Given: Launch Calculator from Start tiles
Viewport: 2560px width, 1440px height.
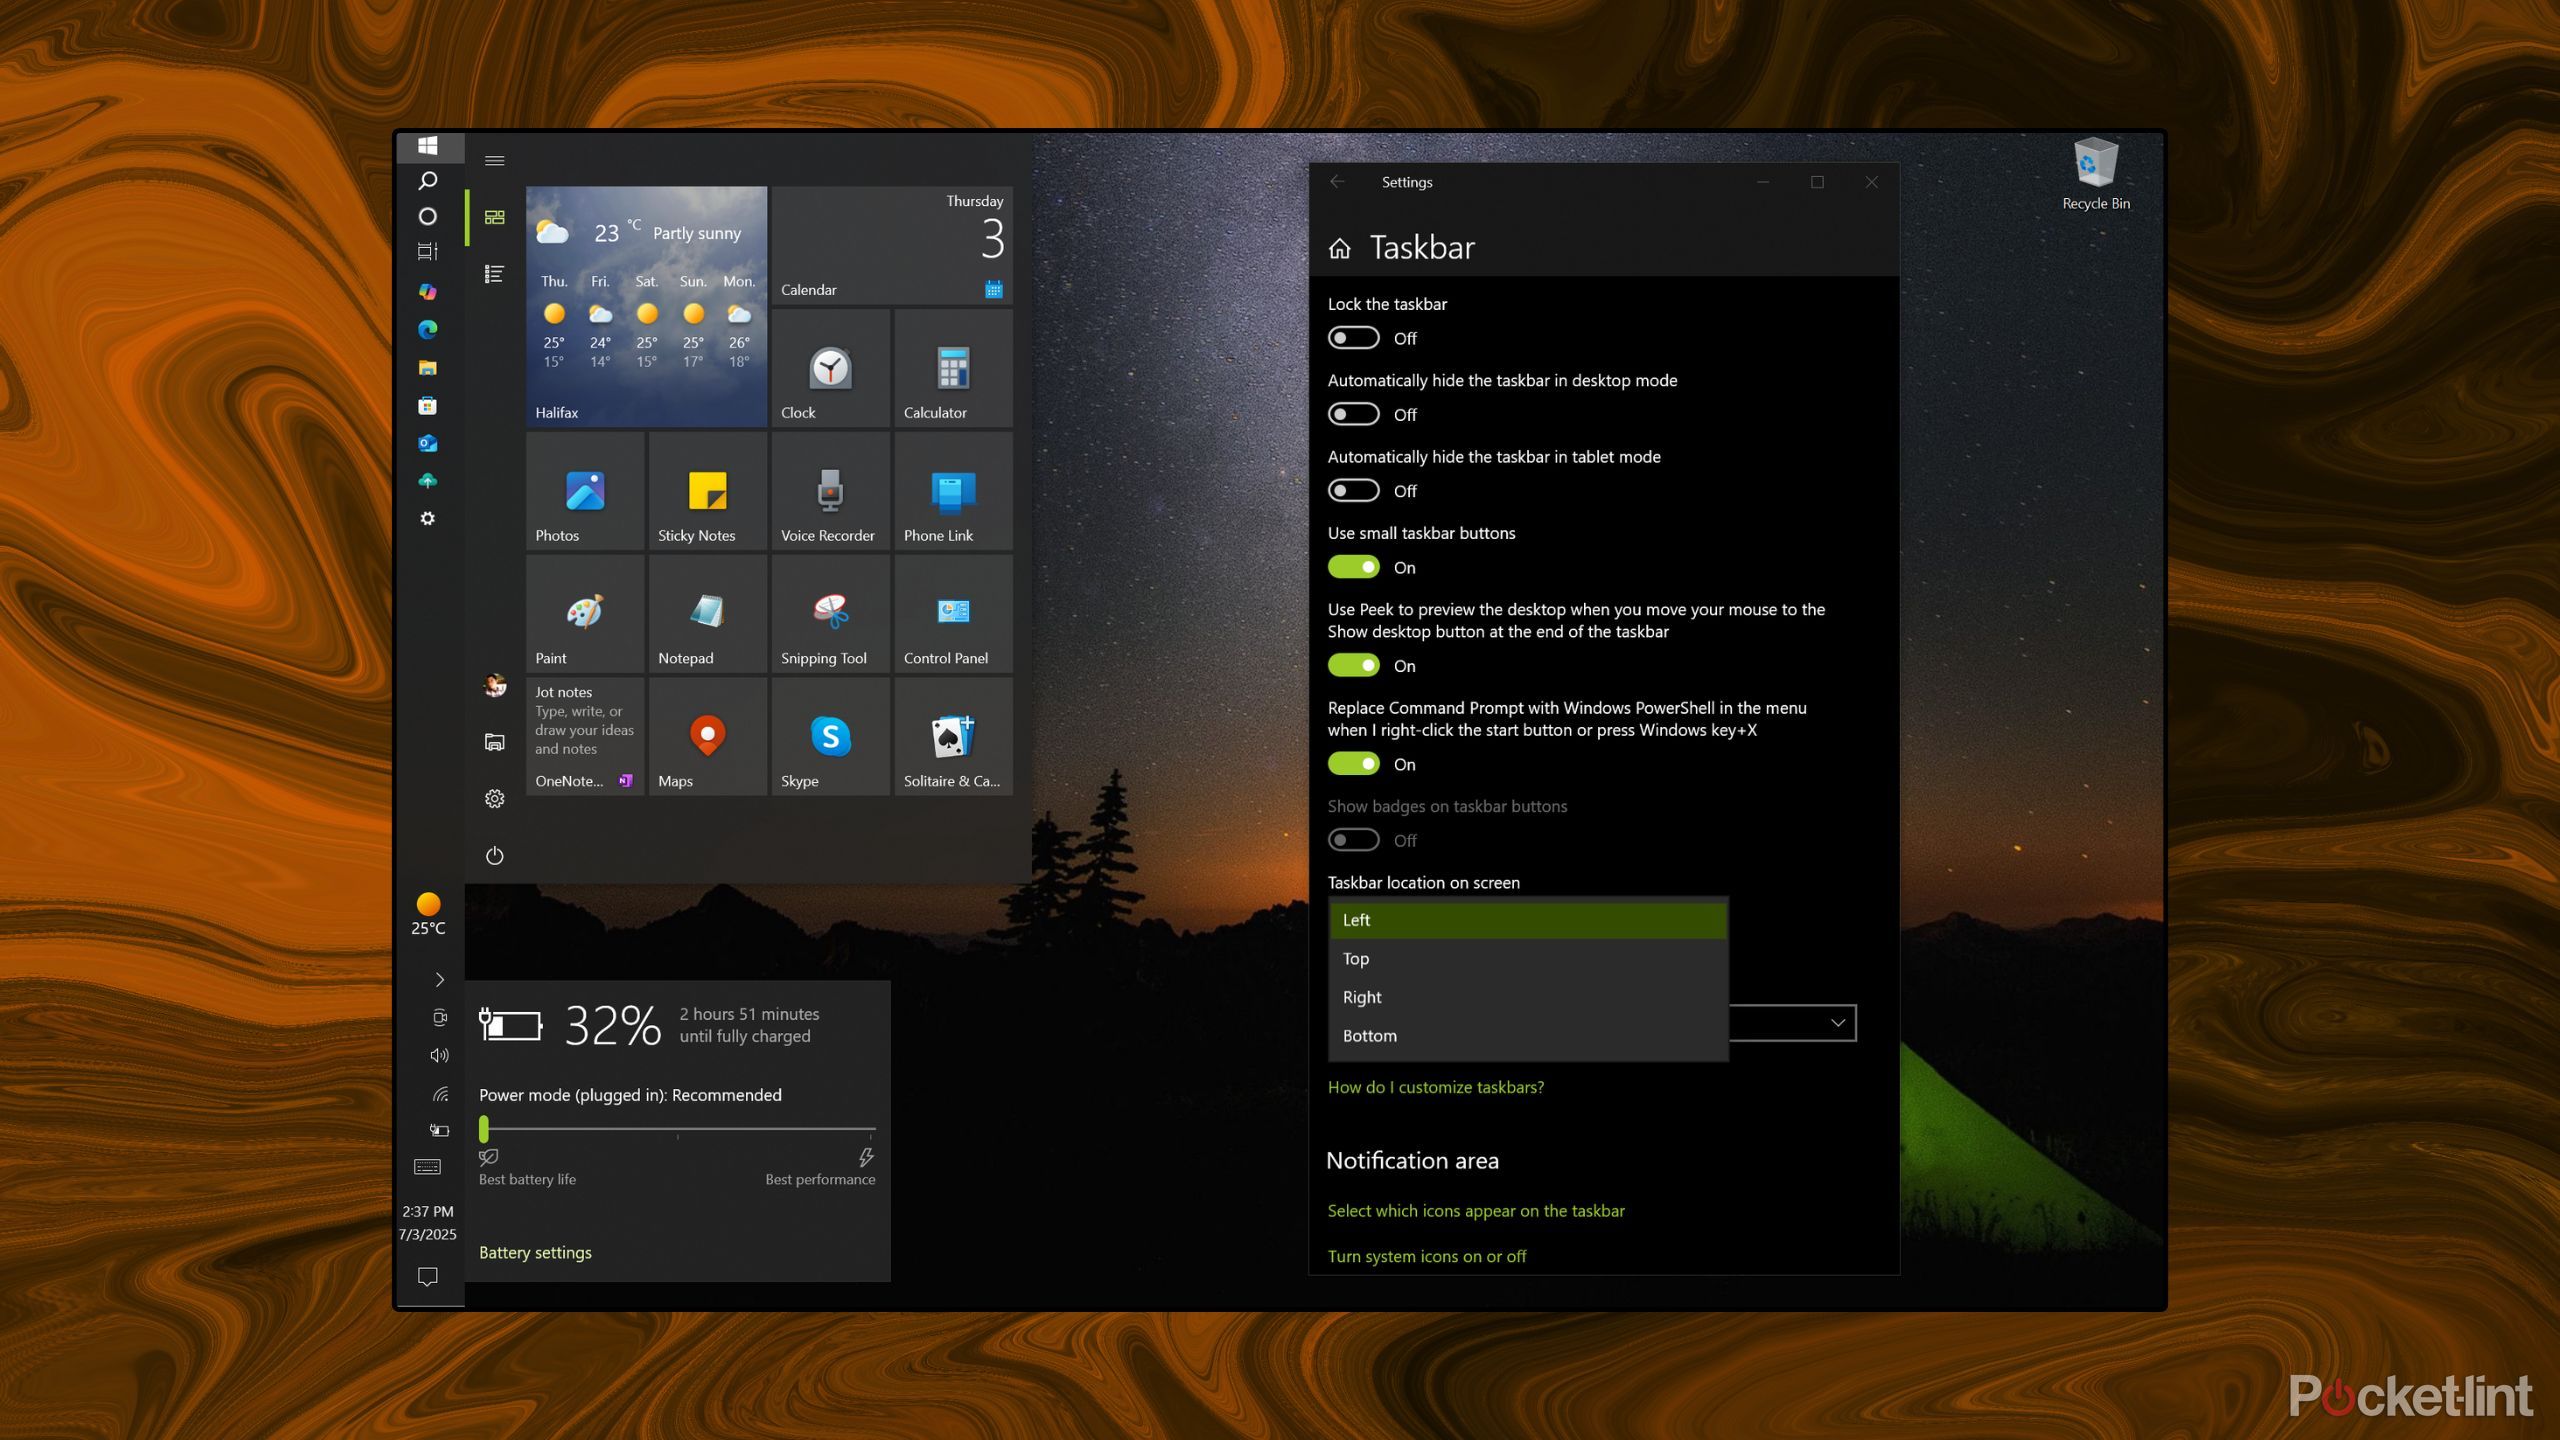Looking at the screenshot, I should pyautogui.click(x=952, y=369).
